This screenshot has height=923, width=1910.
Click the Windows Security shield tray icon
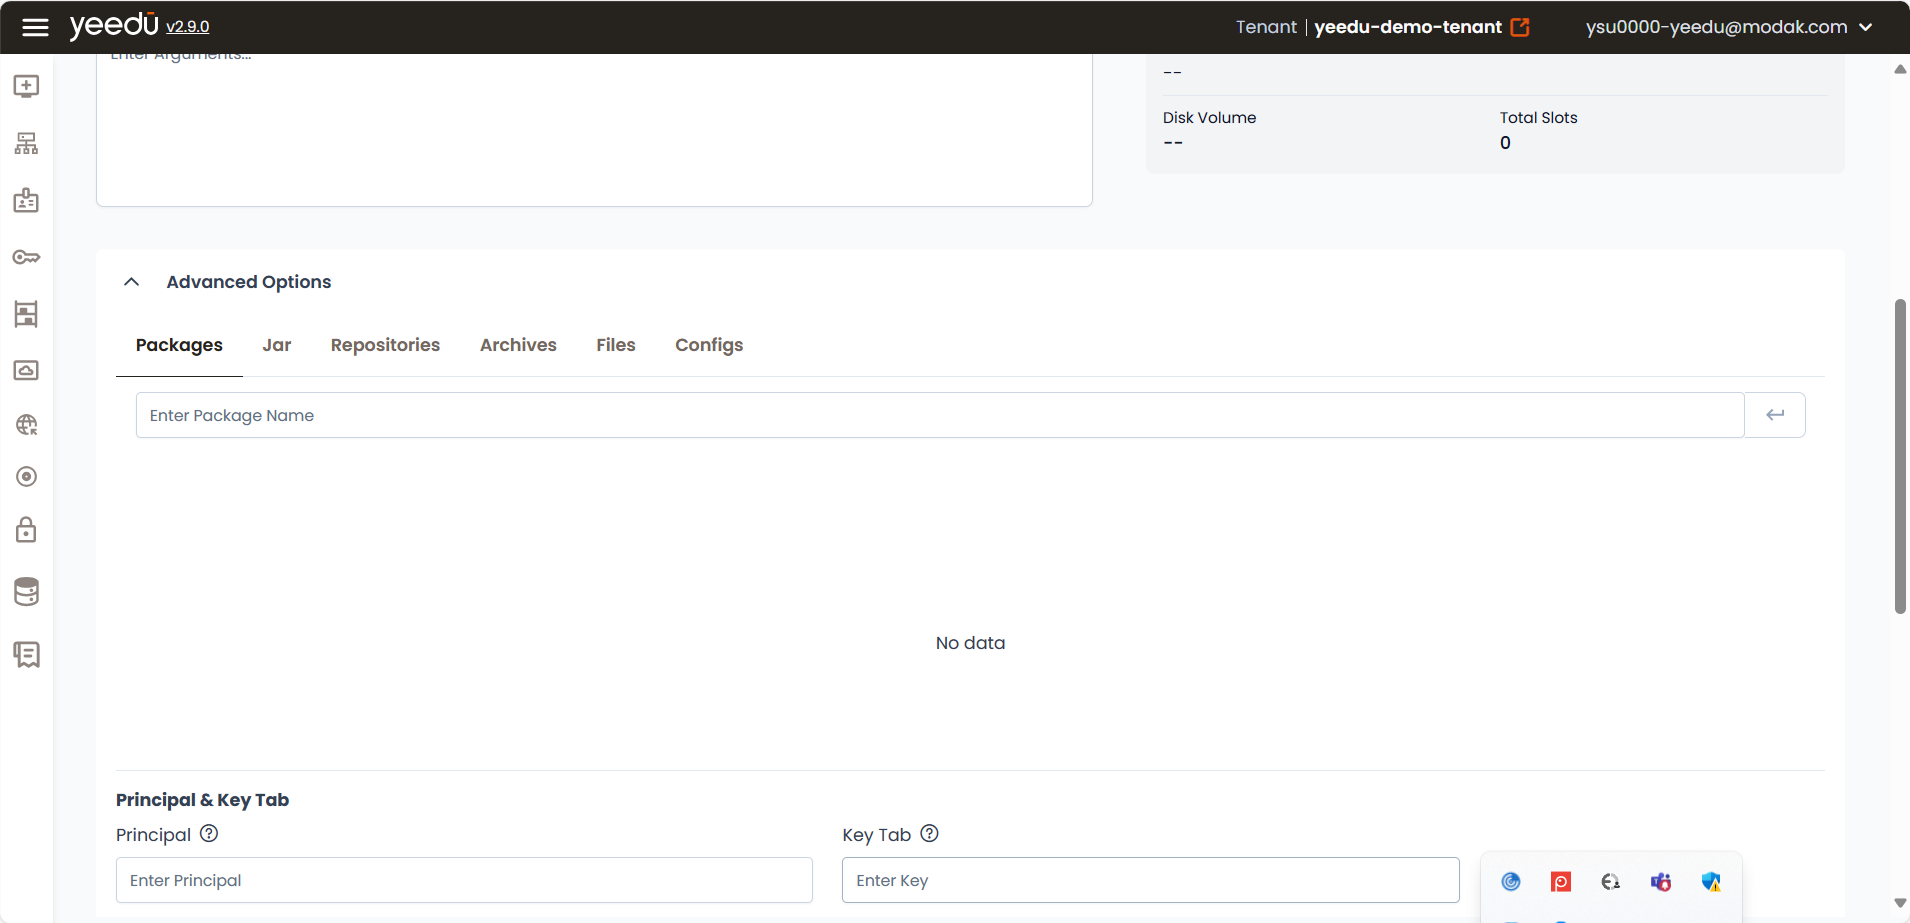(x=1711, y=881)
